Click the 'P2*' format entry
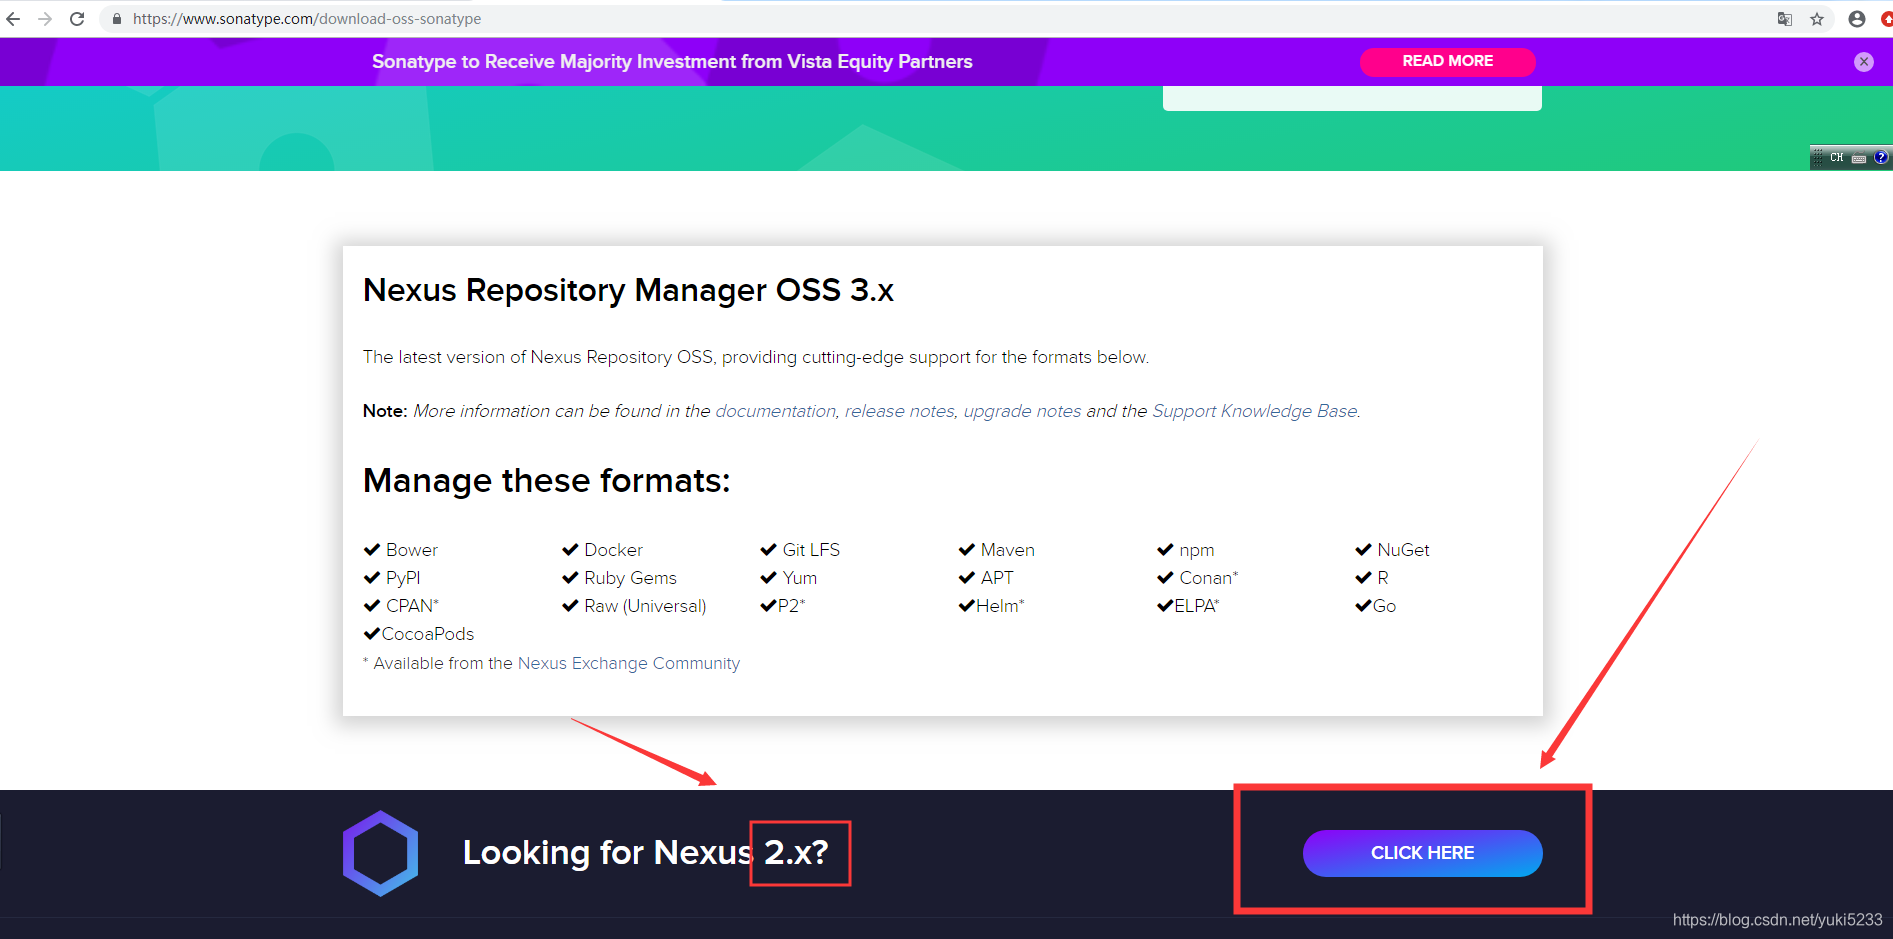Screen dimensions: 1893x939 point(791,606)
